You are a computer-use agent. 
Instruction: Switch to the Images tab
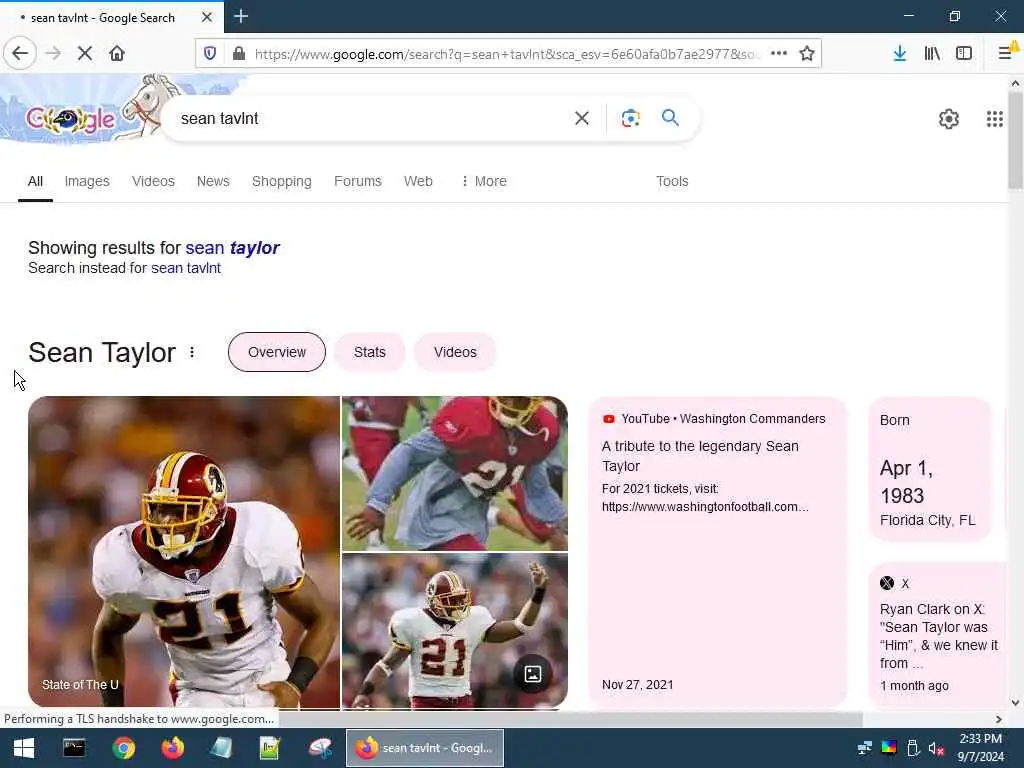click(87, 182)
